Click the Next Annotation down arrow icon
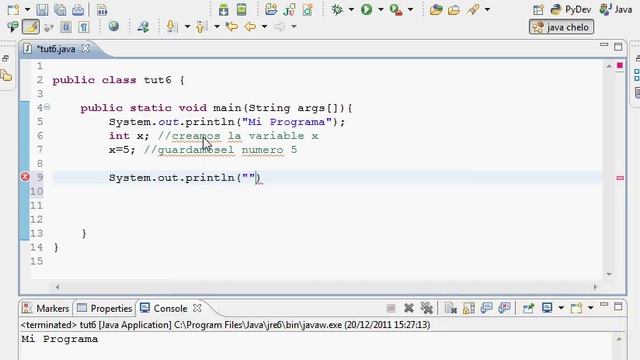The width and height of the screenshot is (640, 360). point(171,27)
